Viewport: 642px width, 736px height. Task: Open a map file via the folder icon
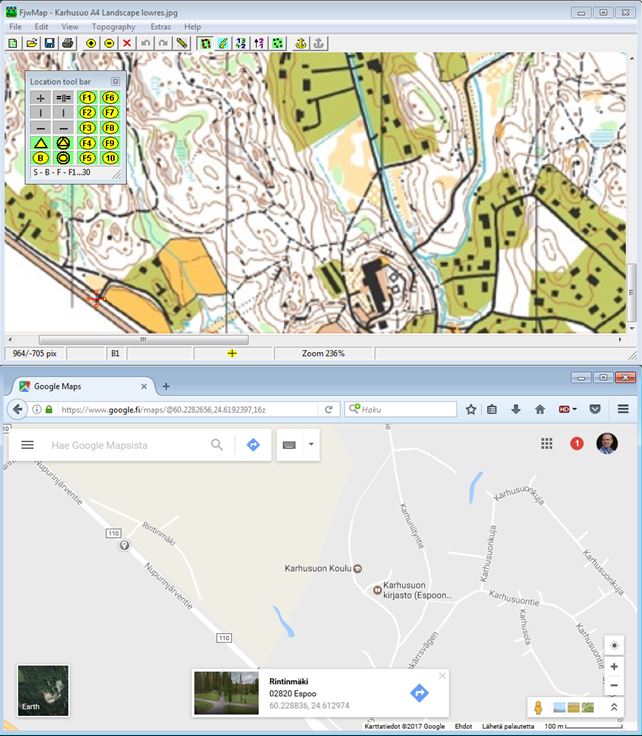coord(31,44)
